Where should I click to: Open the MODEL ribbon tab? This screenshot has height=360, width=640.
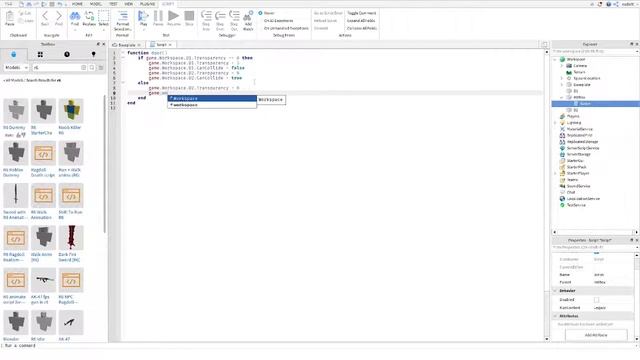(x=96, y=4)
